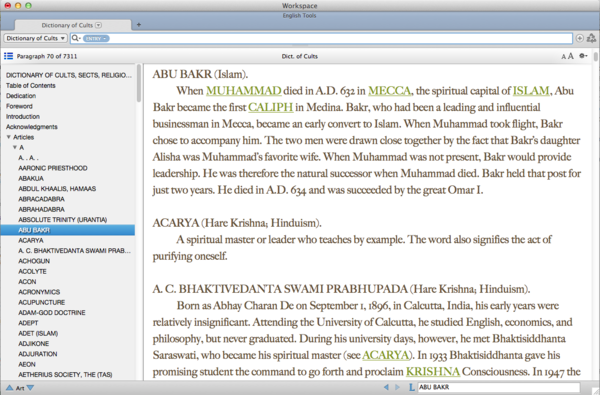Select ACON article
The width and height of the screenshot is (600, 395).
[27, 282]
